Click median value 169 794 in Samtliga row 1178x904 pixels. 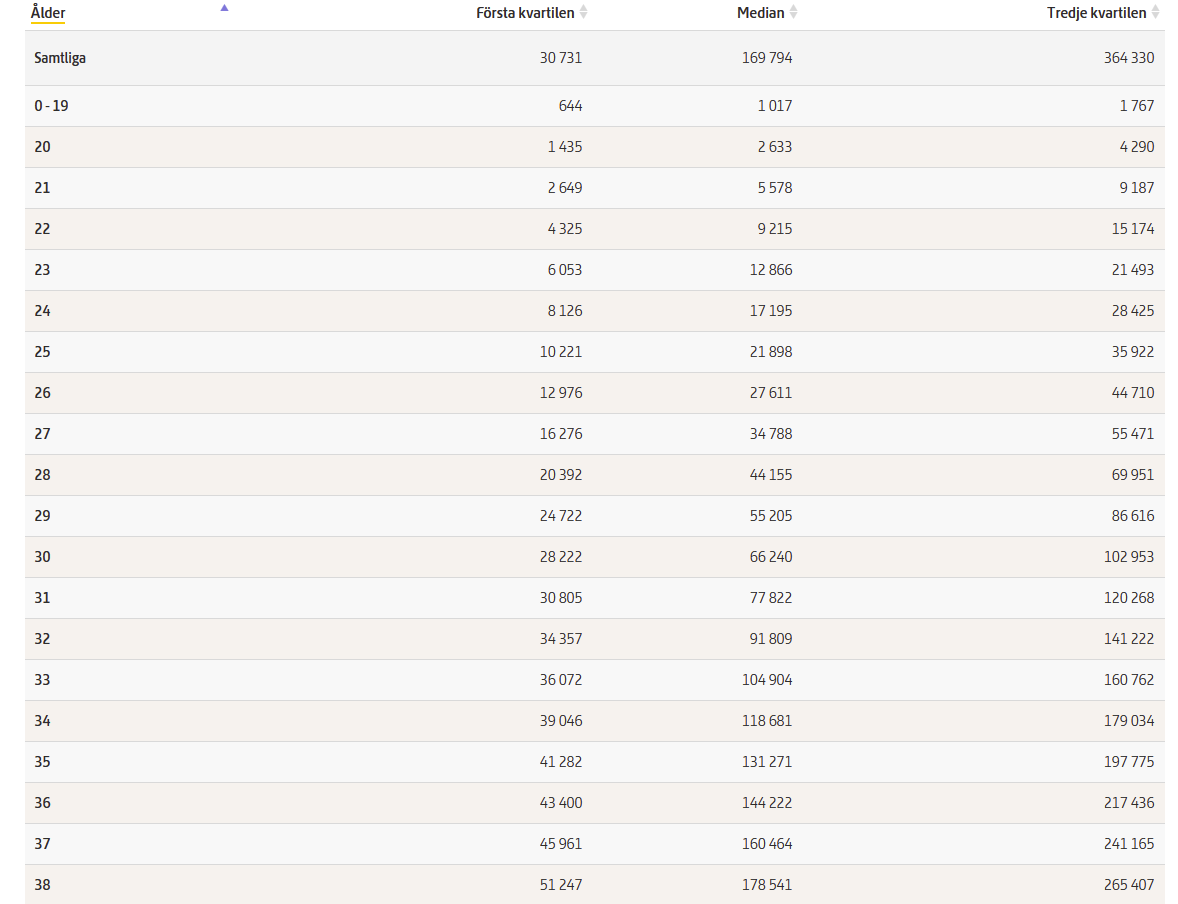click(766, 58)
